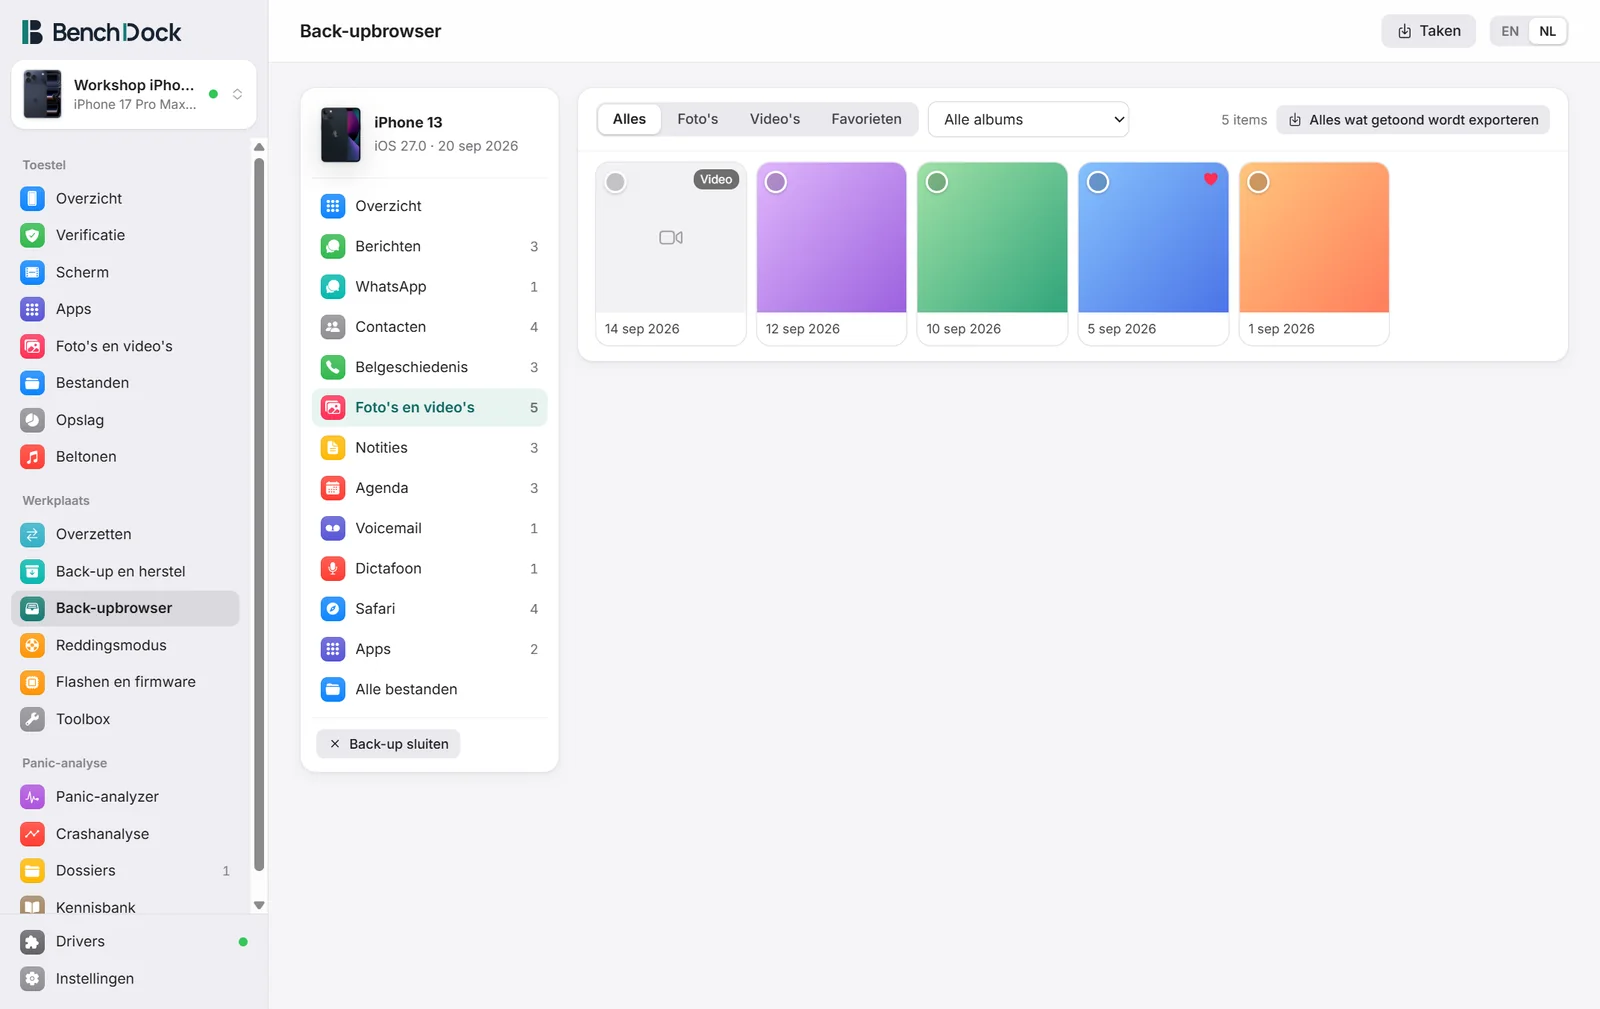Click the Back-up sluiten button
Viewport: 1600px width, 1009px height.
click(388, 744)
